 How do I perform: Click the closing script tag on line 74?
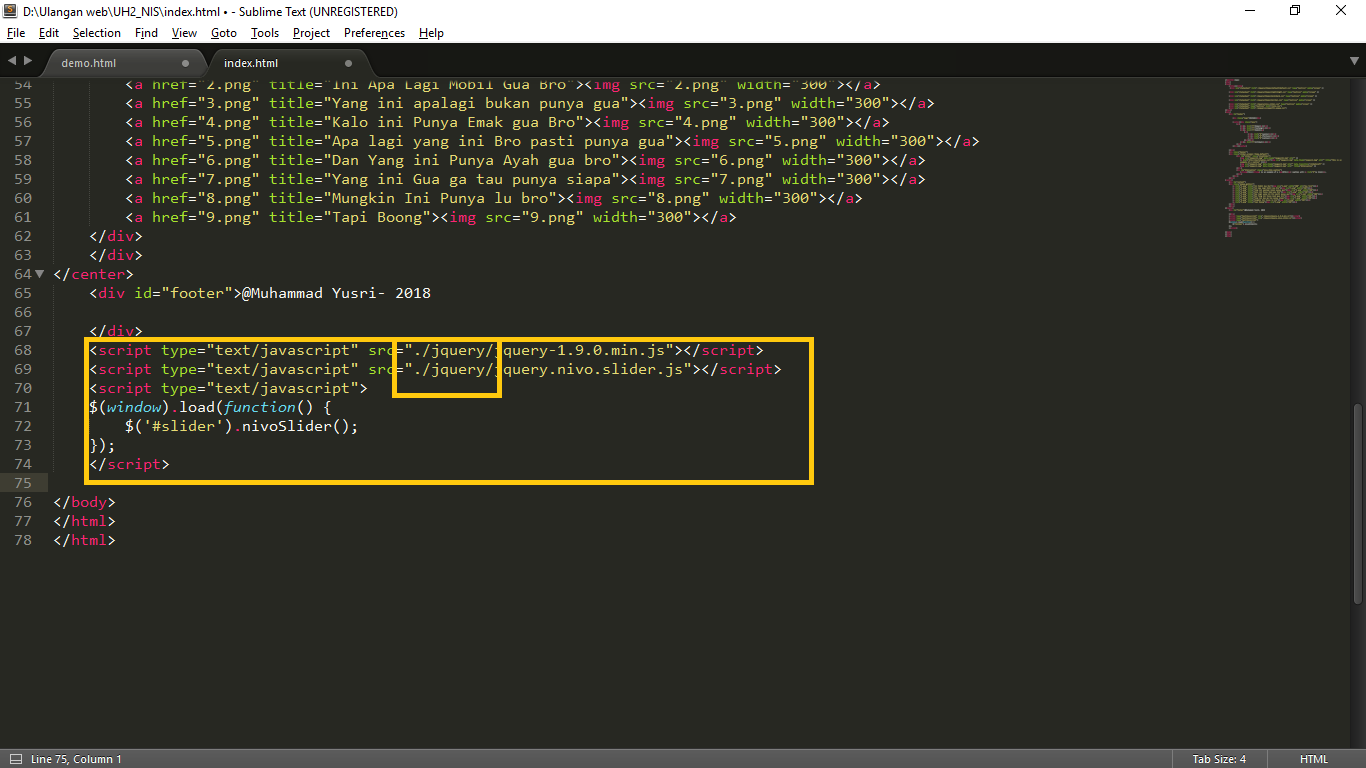click(x=129, y=464)
